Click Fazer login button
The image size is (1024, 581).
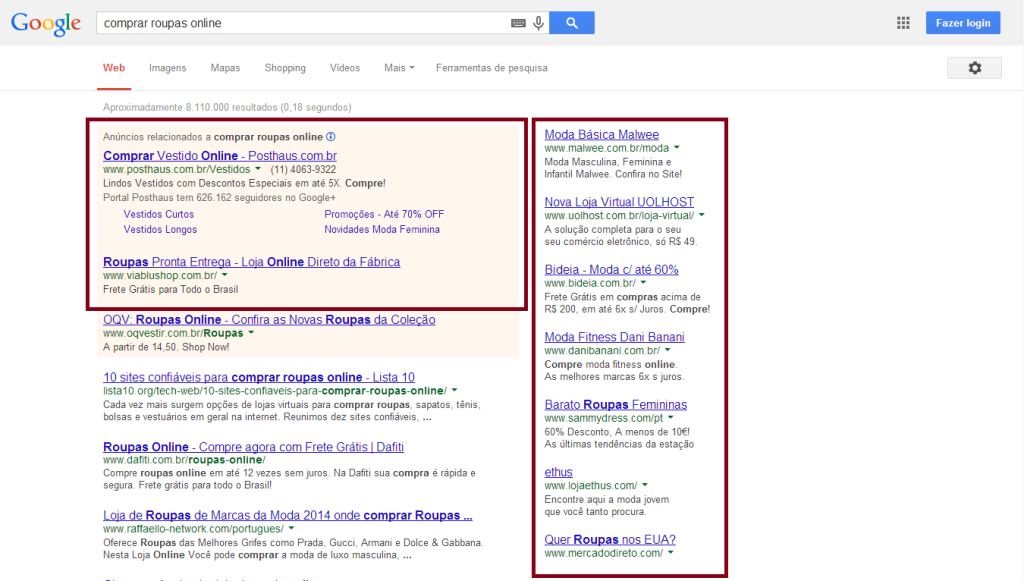pos(963,23)
